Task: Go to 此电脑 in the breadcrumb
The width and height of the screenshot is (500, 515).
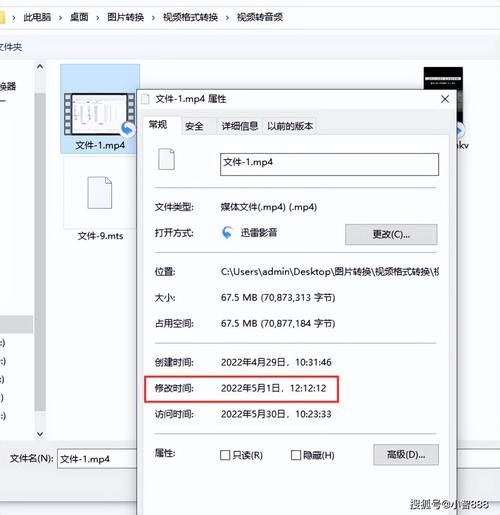Action: pyautogui.click(x=37, y=17)
